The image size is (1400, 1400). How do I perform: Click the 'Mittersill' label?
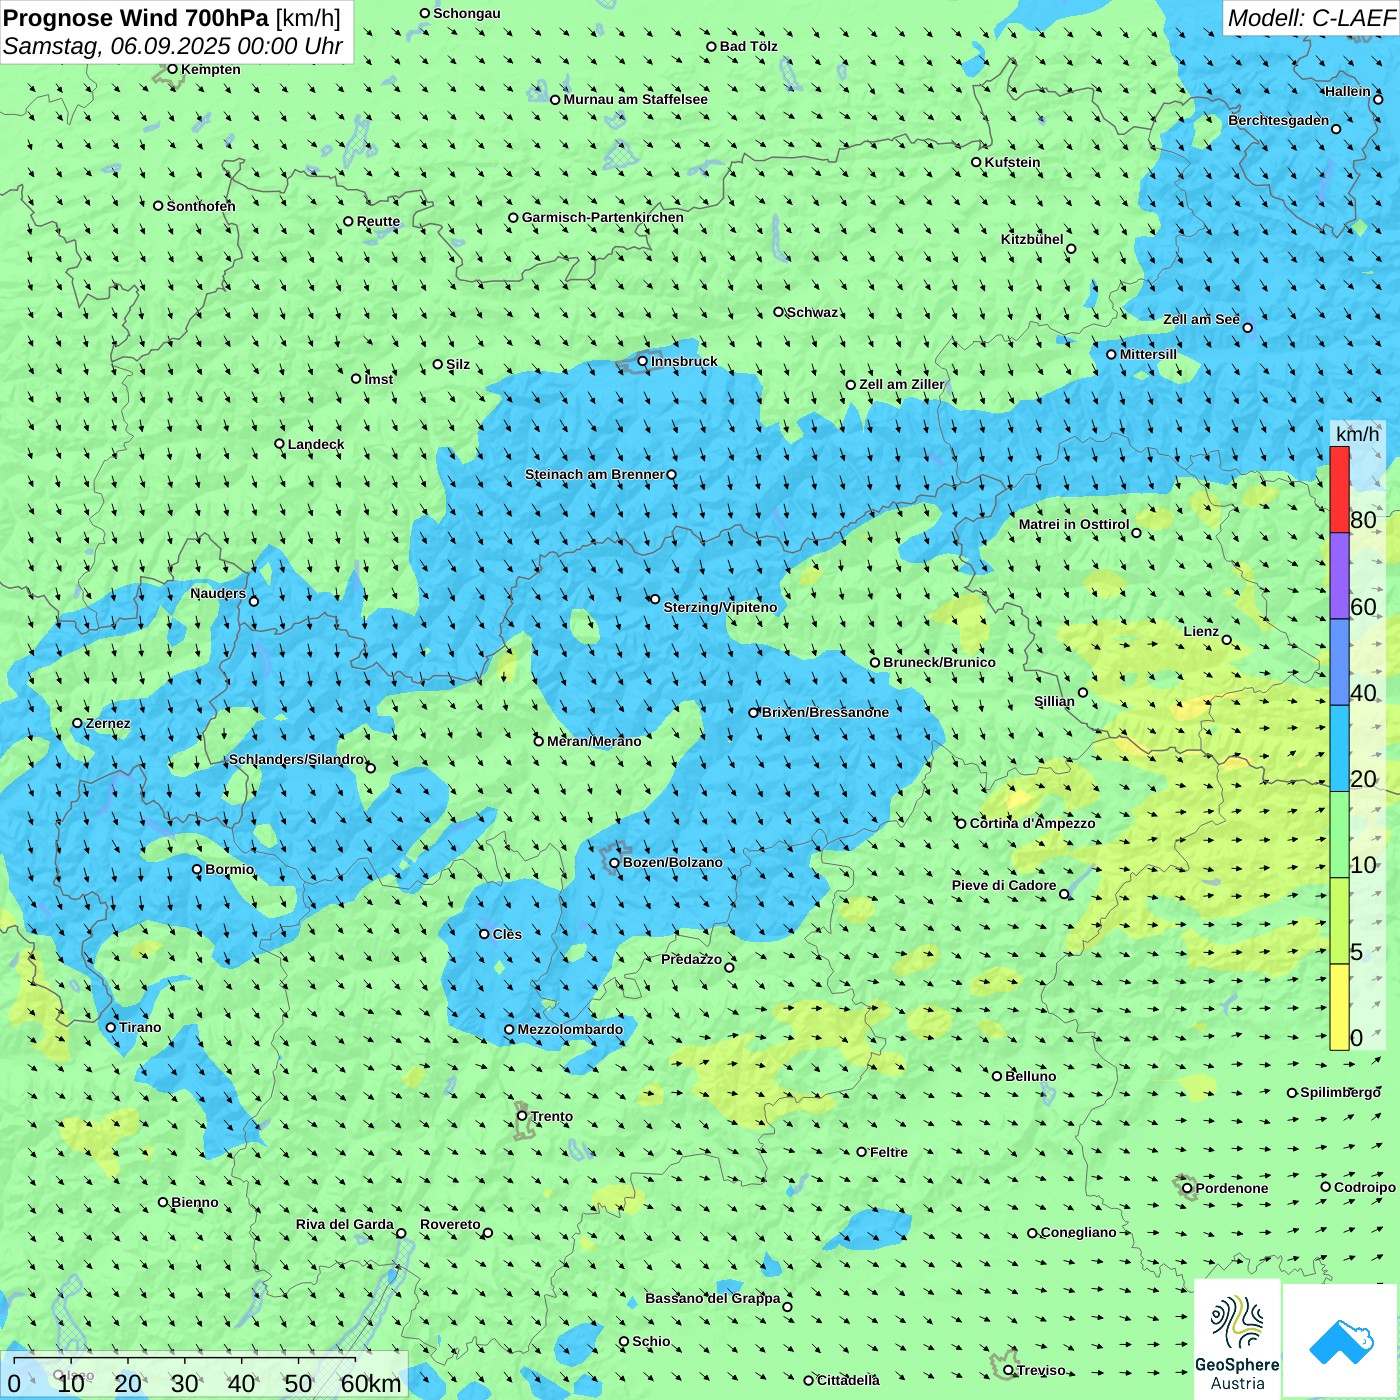tap(1148, 354)
